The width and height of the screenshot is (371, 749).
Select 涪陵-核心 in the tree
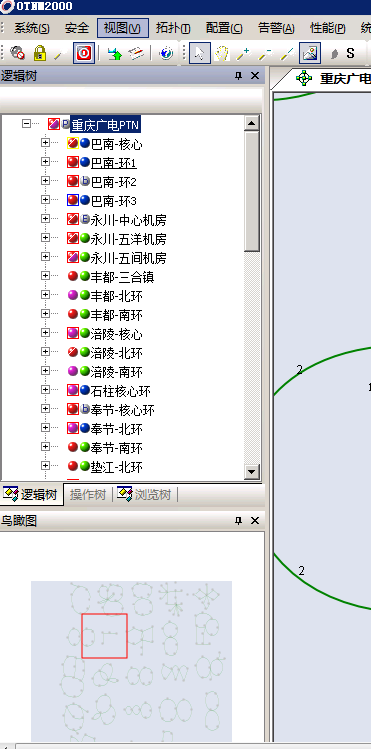(x=117, y=334)
